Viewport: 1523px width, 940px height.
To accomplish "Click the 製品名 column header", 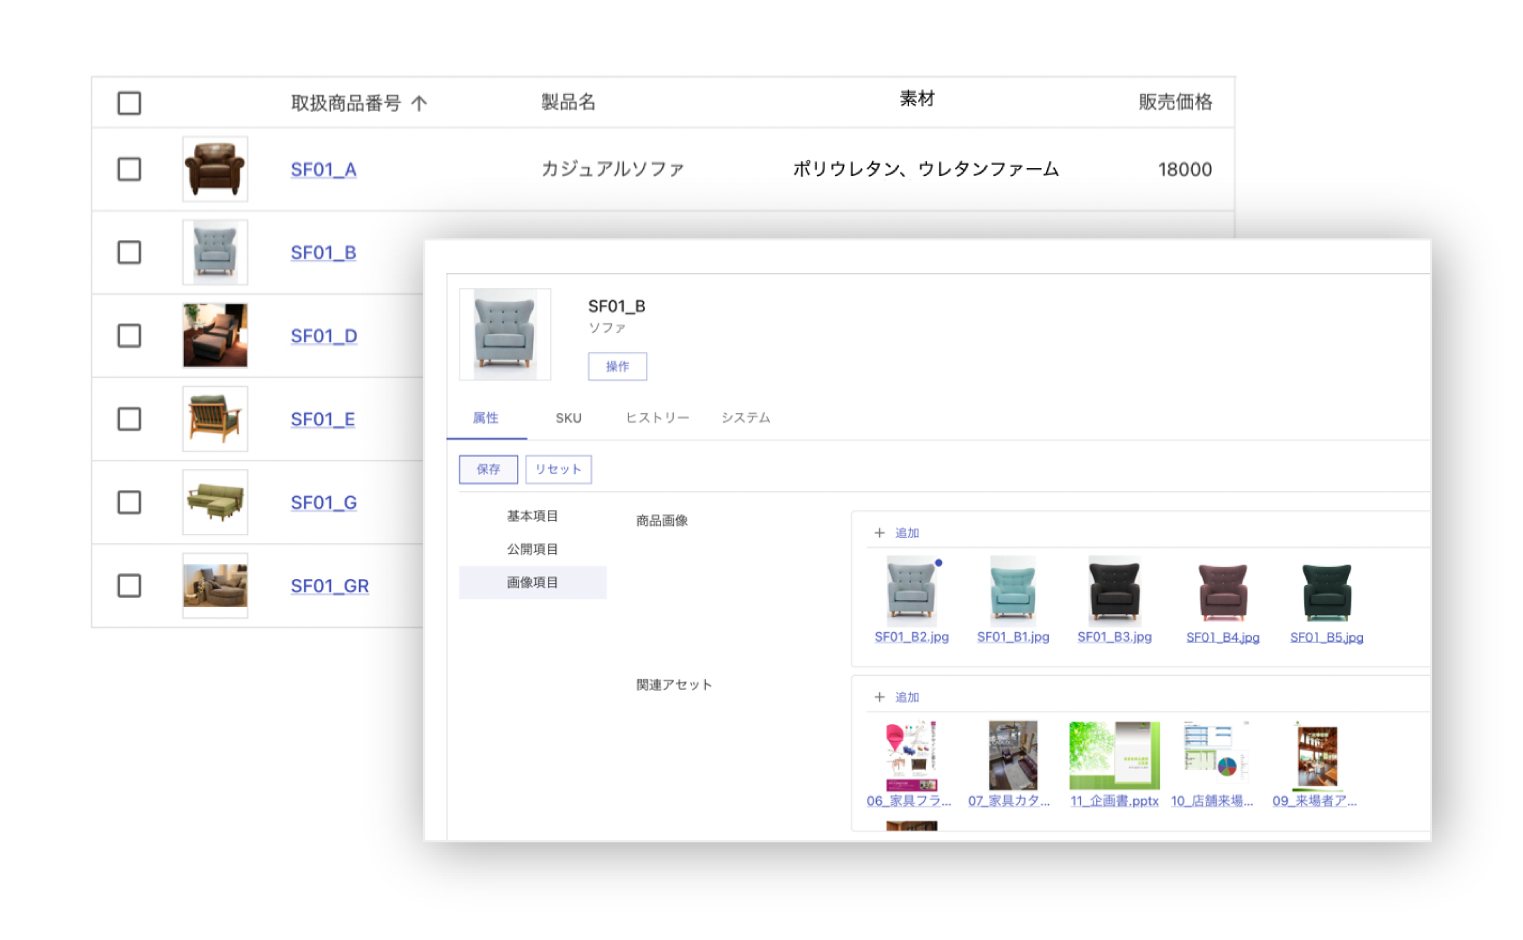I will [568, 102].
